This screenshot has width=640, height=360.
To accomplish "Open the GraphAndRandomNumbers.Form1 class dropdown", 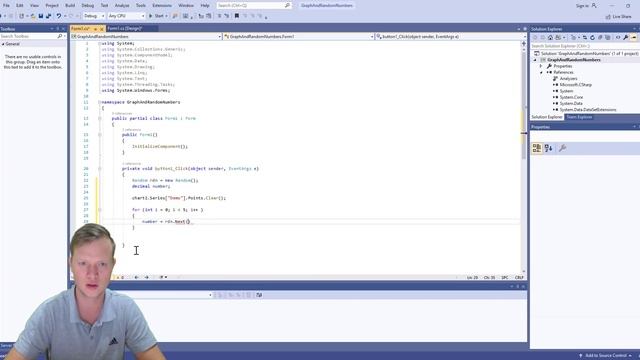I will [298, 37].
